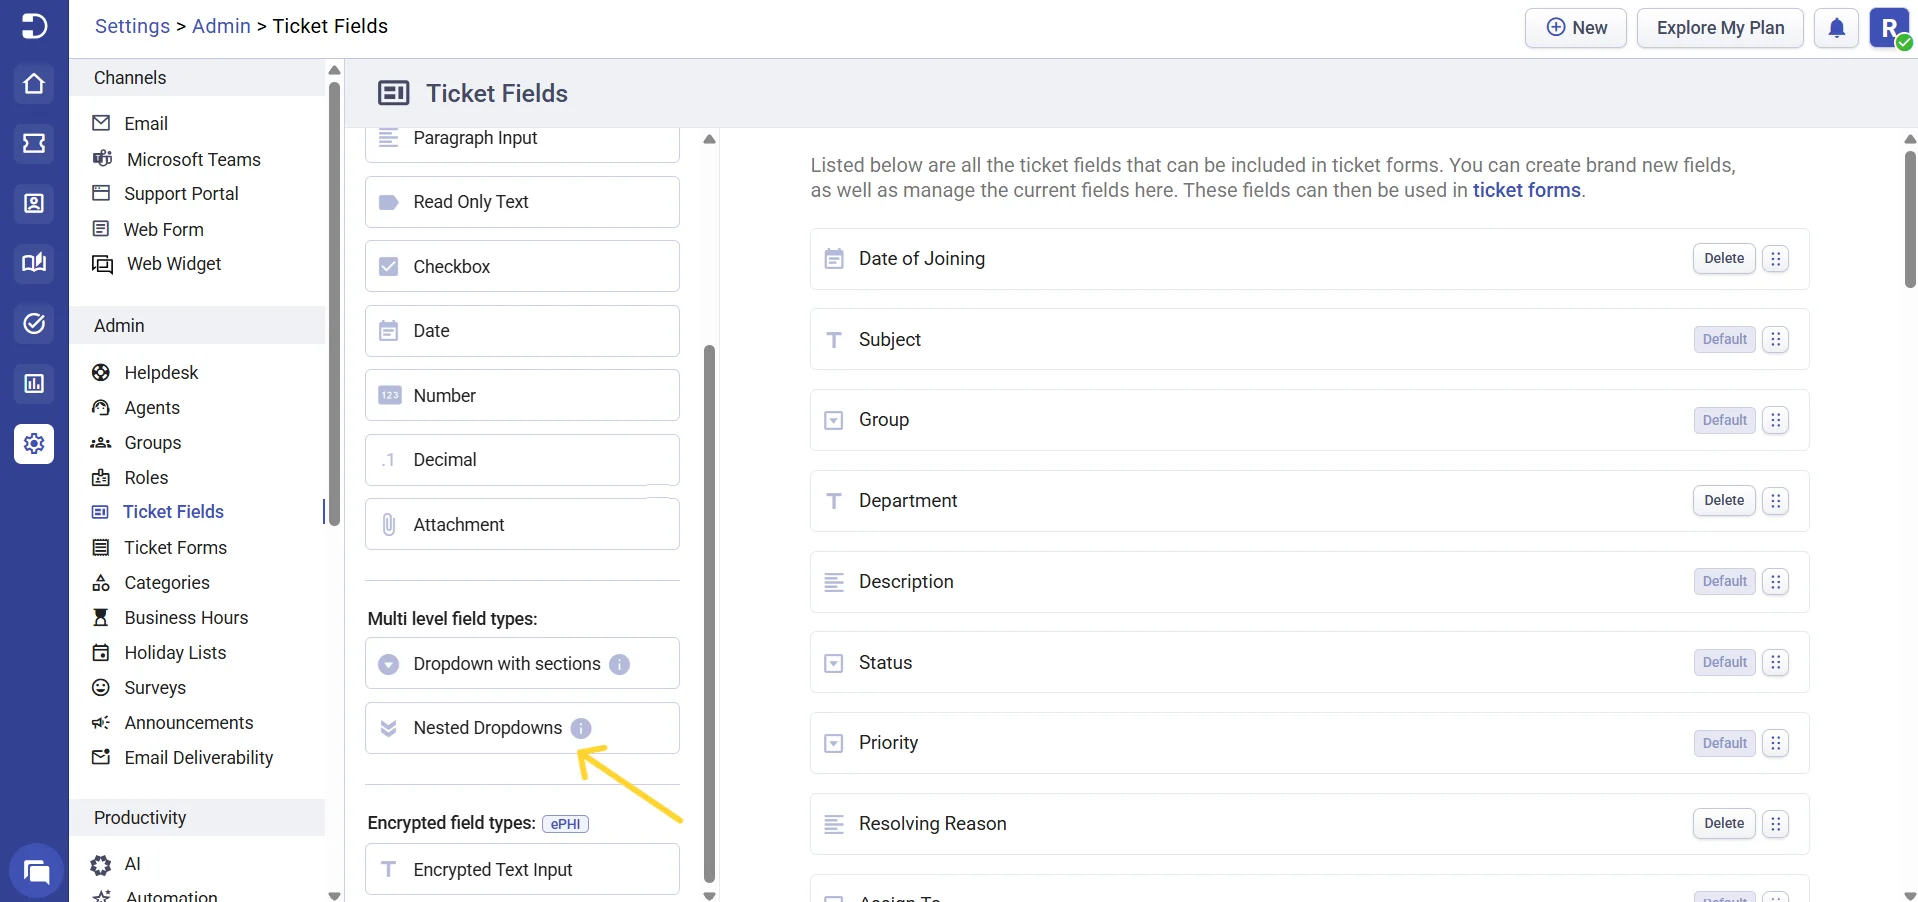Select the Date field type
The width and height of the screenshot is (1918, 902).
(x=522, y=331)
